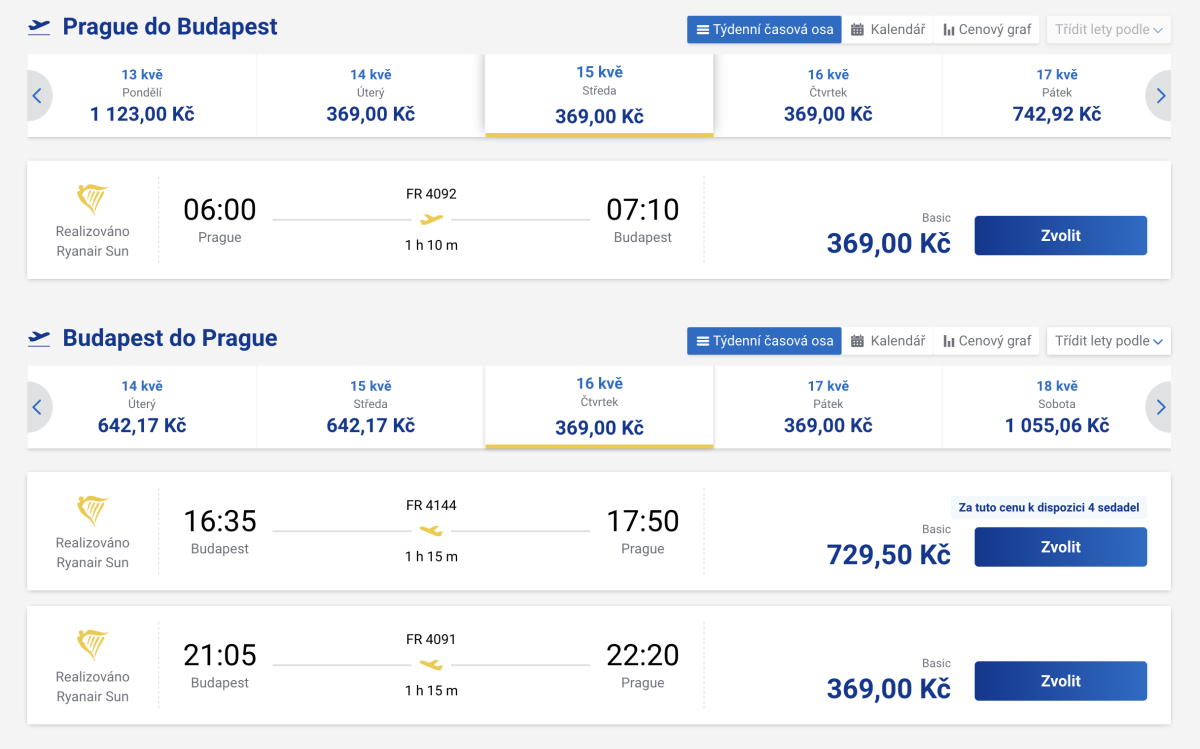Screen dimensions: 1200x749
Task: Go to earlier dates for Budapest–Prague flights
Action: pyautogui.click(x=37, y=407)
